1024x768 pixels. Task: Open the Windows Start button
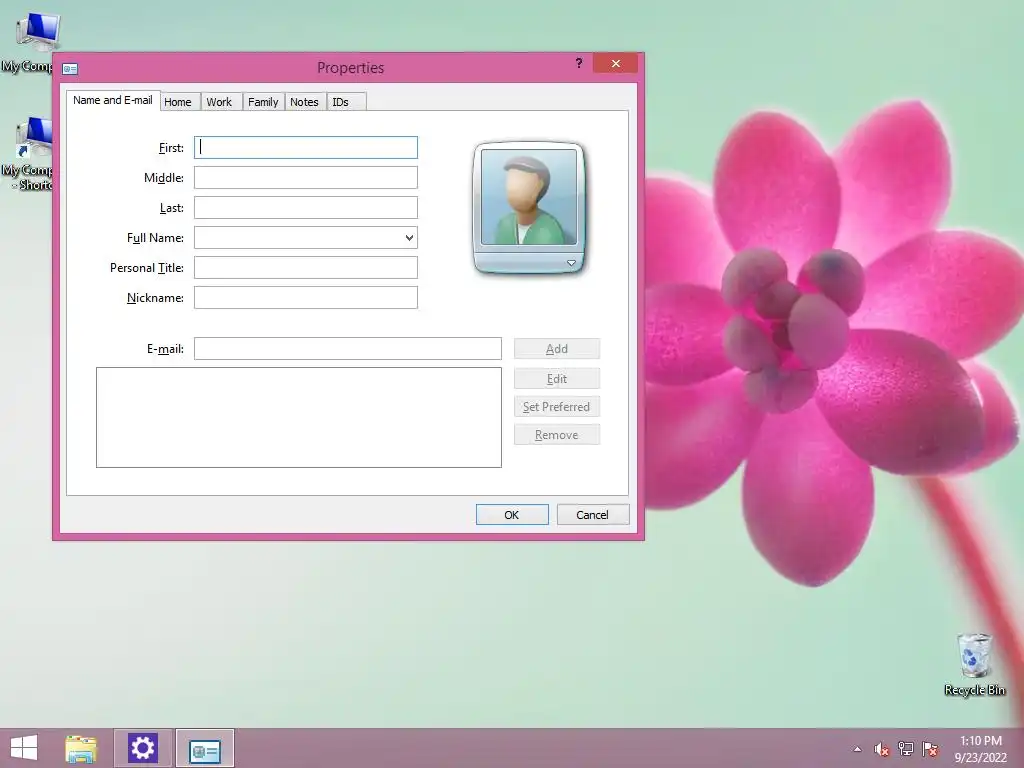click(x=24, y=748)
